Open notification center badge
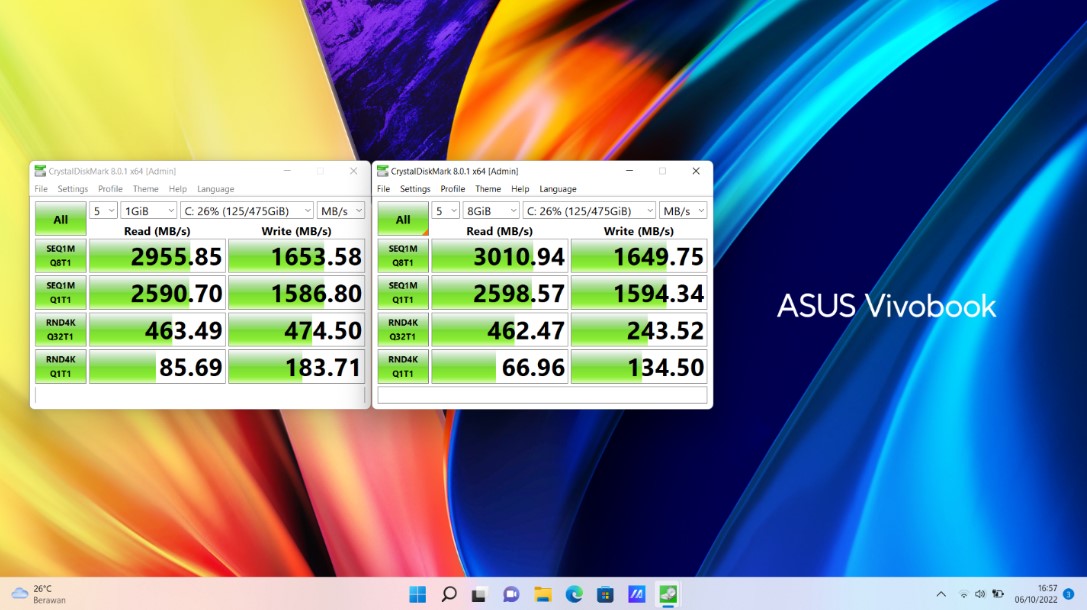1087x610 pixels. (x=1068, y=594)
